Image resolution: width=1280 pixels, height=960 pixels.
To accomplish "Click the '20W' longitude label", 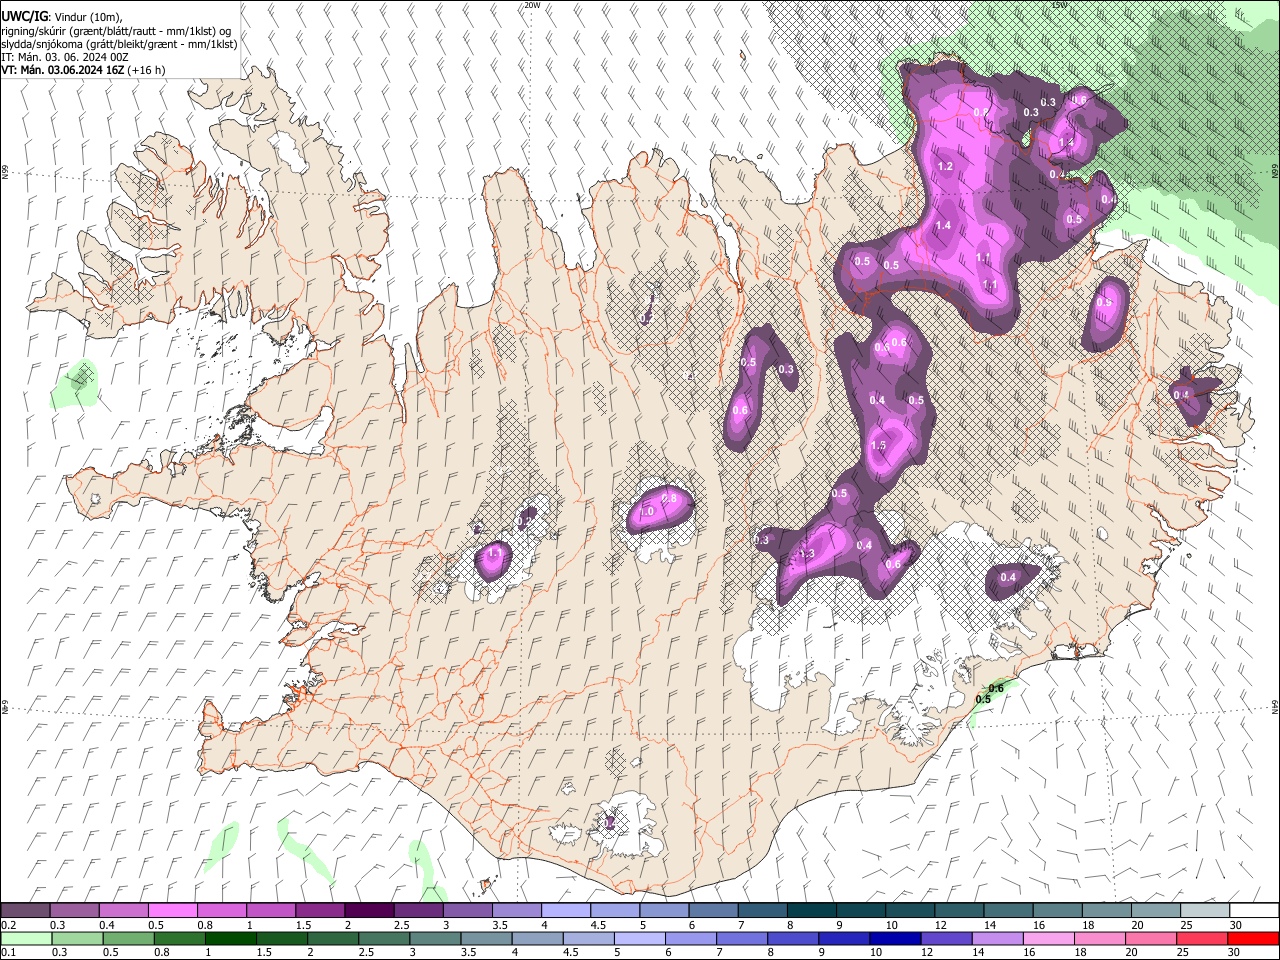I will [532, 5].
